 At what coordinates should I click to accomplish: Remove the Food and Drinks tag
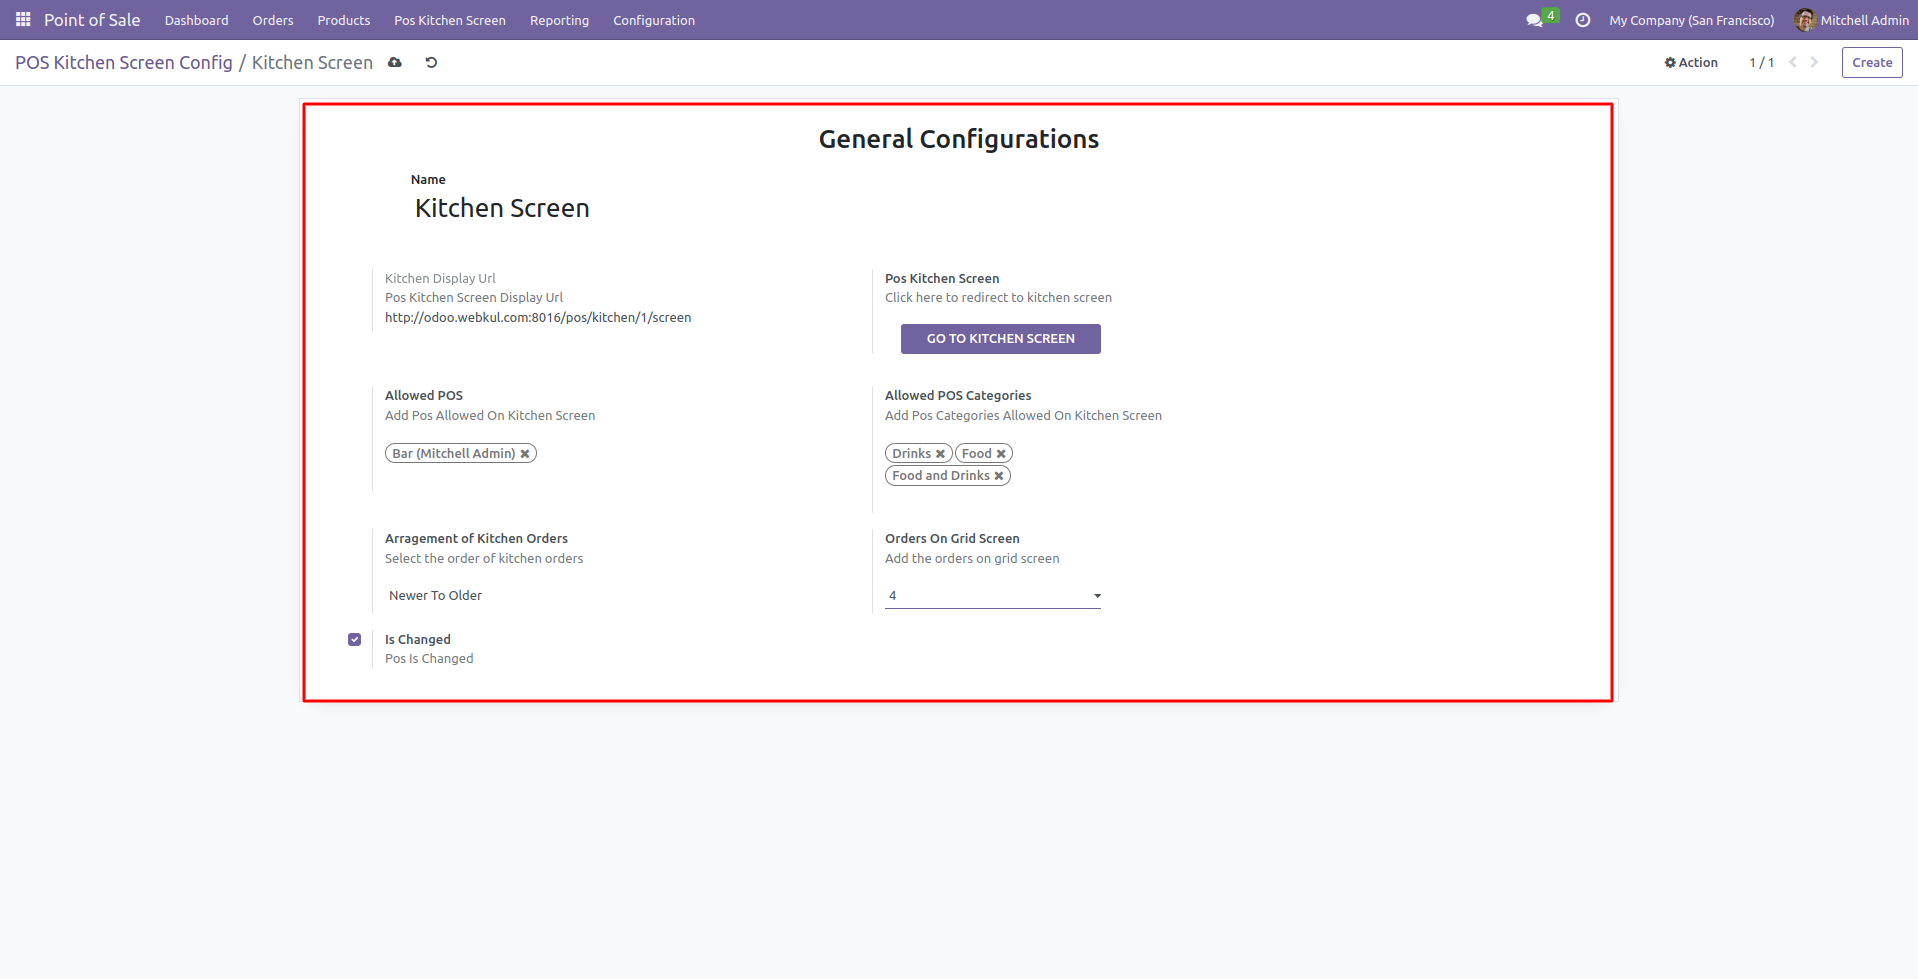[999, 476]
